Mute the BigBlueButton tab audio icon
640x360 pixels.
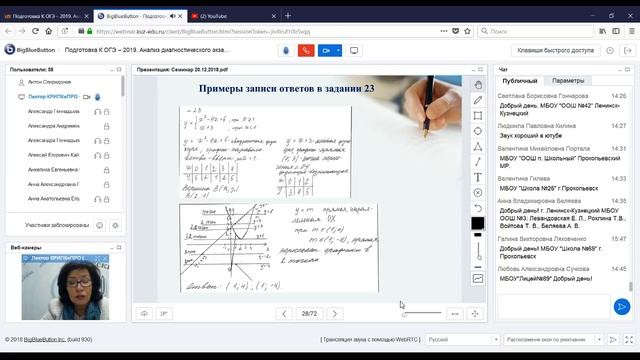click(x=173, y=16)
